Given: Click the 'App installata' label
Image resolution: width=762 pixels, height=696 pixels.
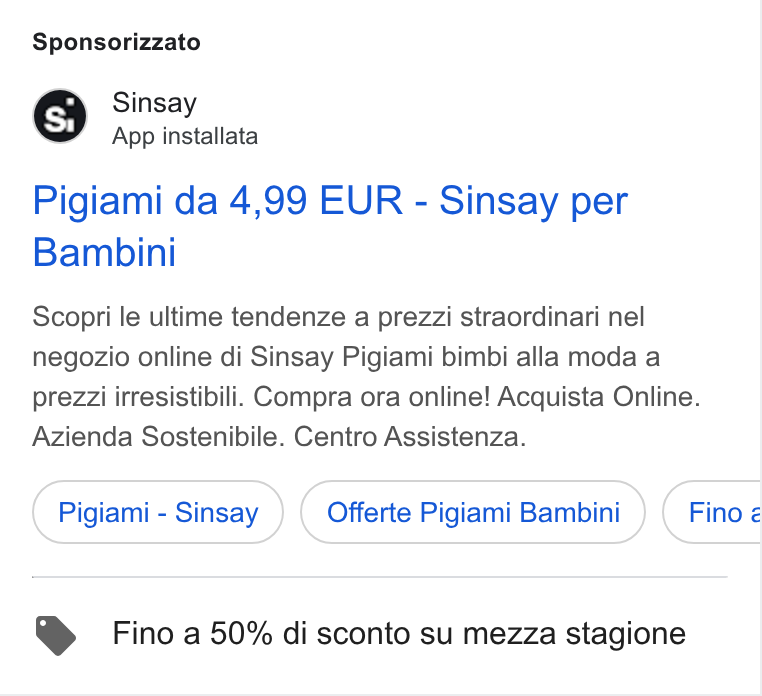Looking at the screenshot, I should (x=185, y=137).
